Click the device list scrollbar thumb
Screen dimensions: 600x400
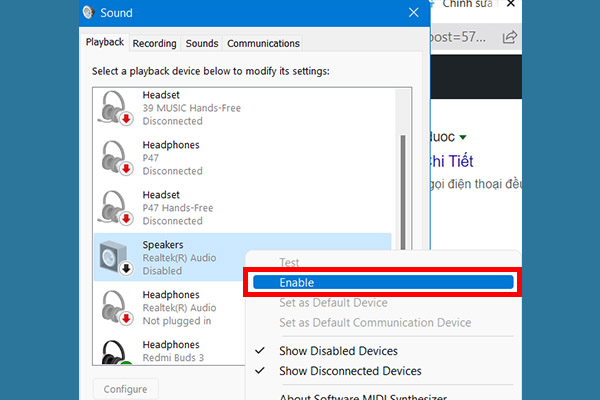point(403,192)
